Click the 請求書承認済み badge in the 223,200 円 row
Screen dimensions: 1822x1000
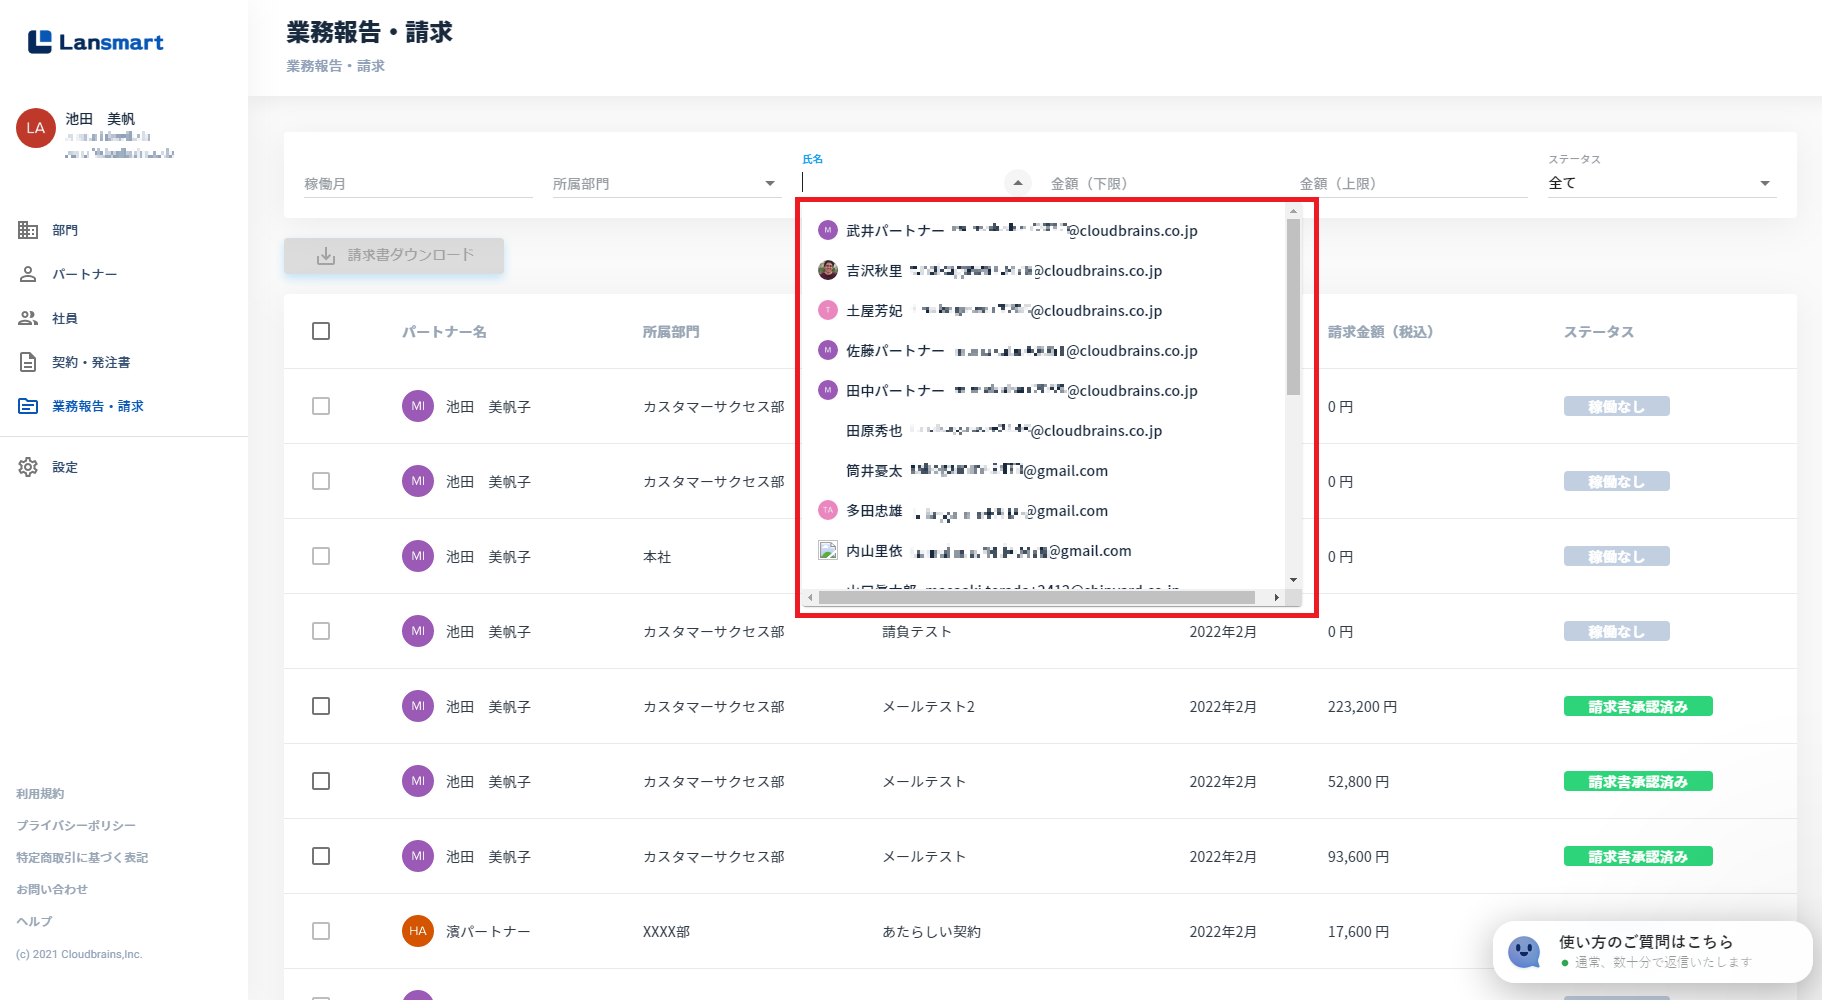point(1638,706)
